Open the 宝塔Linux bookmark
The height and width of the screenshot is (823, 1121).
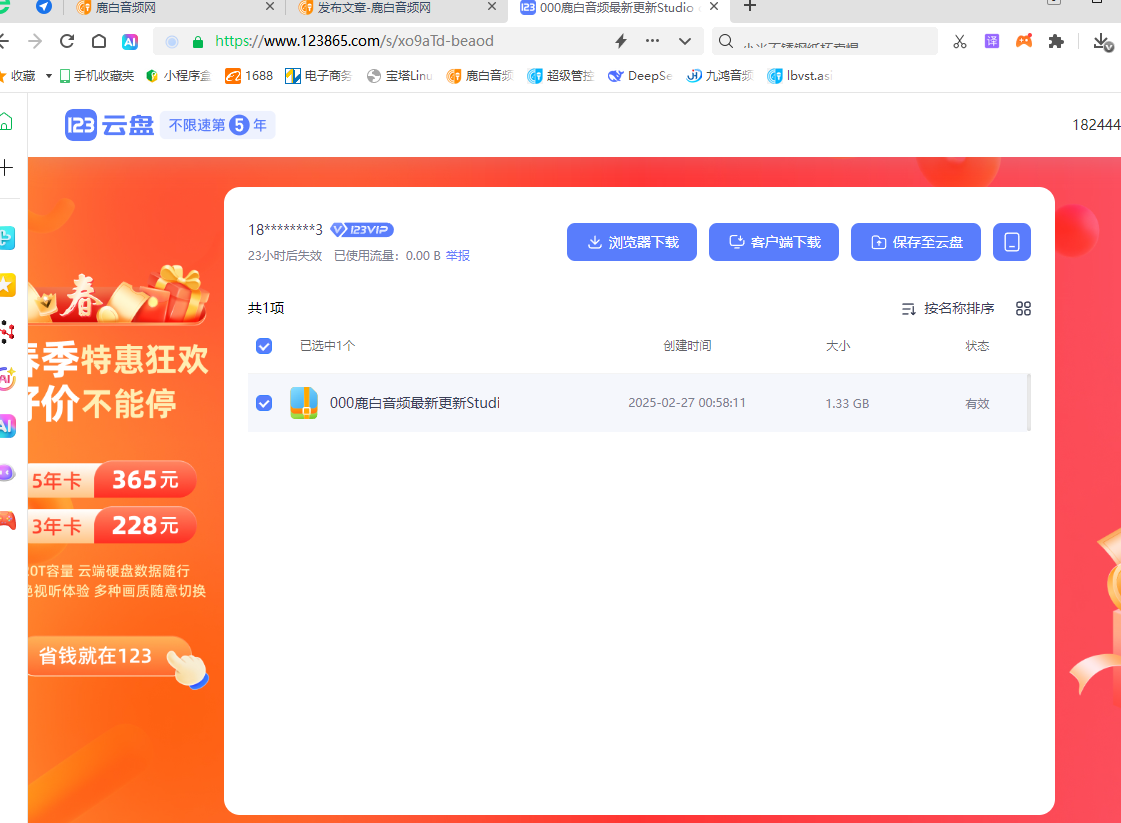click(400, 76)
